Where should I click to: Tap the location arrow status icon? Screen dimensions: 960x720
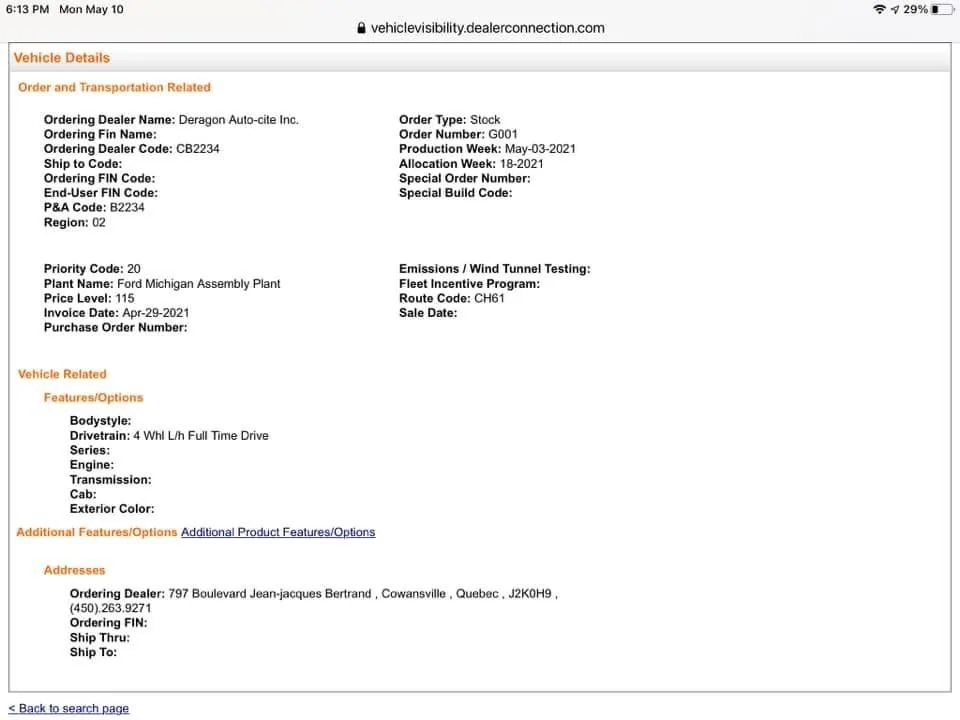pos(894,9)
